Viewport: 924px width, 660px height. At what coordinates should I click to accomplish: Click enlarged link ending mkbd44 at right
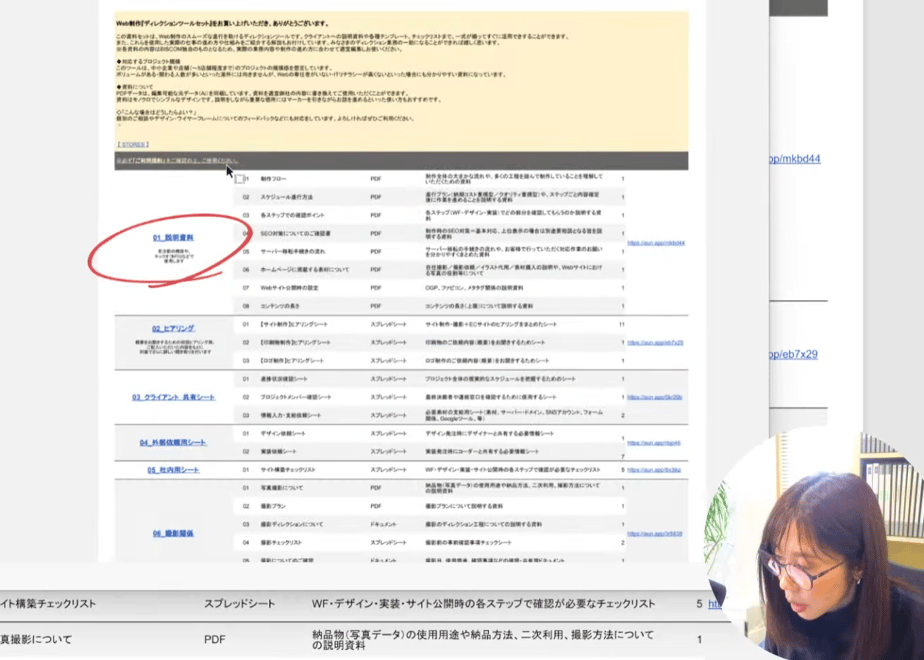point(795,159)
